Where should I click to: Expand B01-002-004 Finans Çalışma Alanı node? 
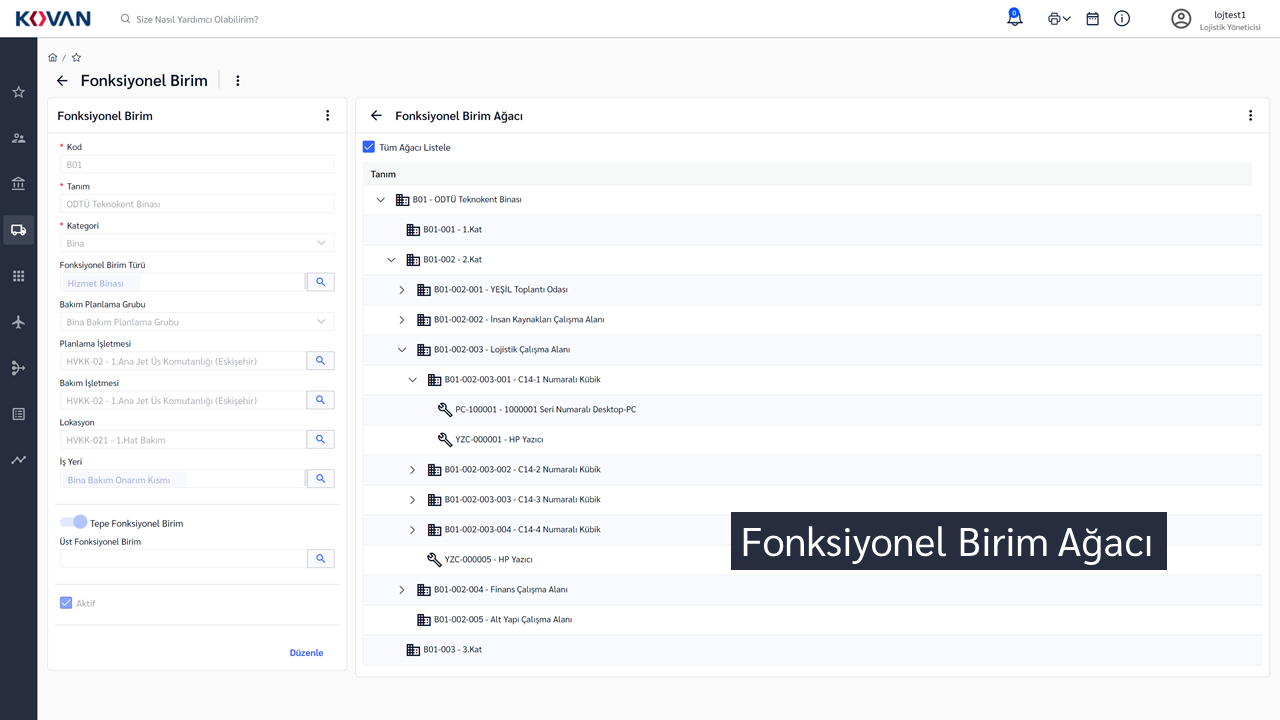[x=402, y=590]
